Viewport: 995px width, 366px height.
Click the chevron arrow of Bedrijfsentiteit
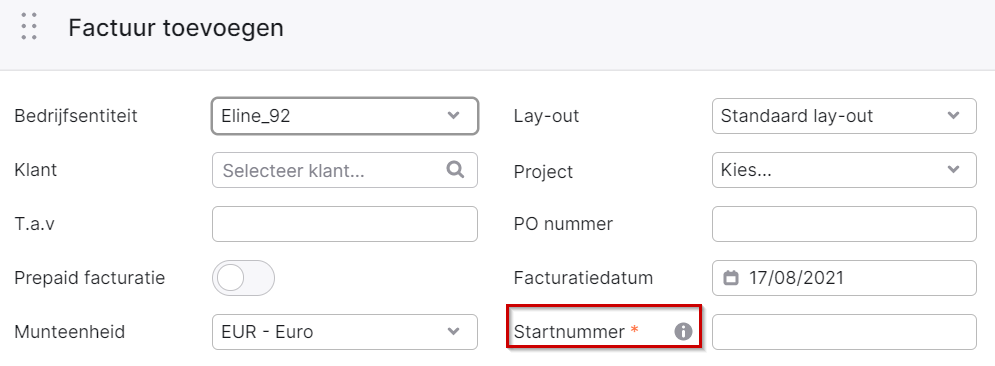tap(453, 115)
